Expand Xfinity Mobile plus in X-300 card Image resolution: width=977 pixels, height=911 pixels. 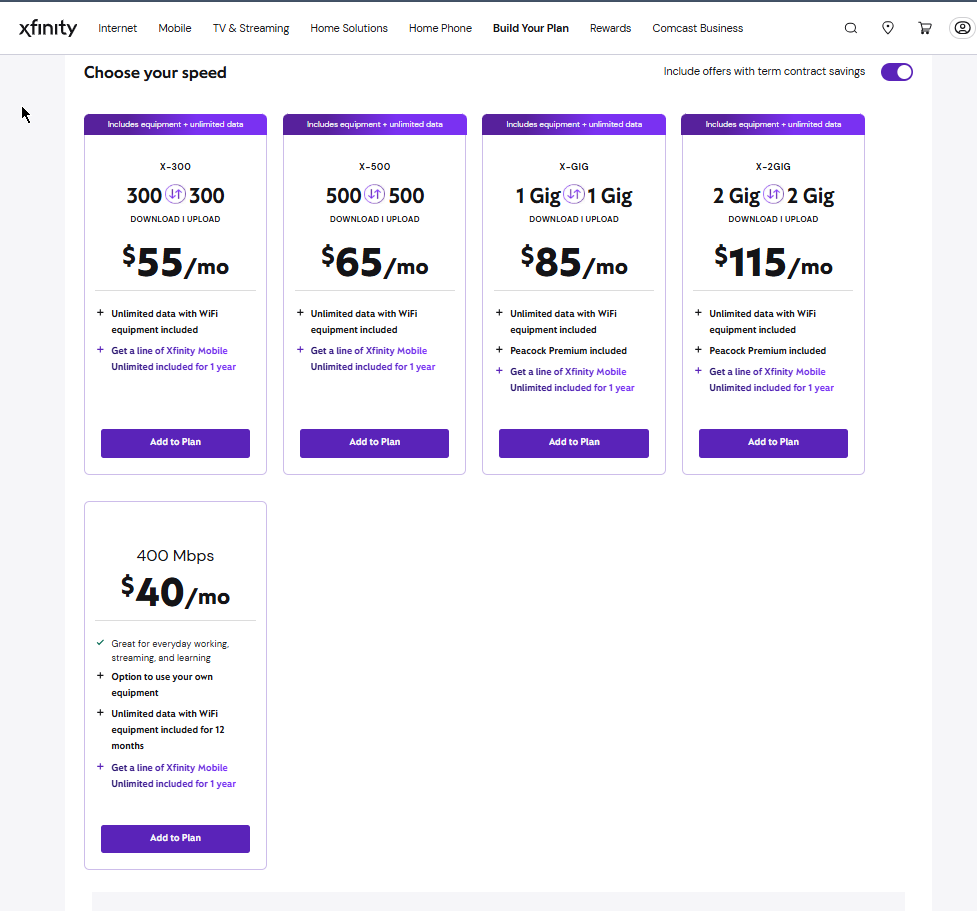[x=100, y=350]
